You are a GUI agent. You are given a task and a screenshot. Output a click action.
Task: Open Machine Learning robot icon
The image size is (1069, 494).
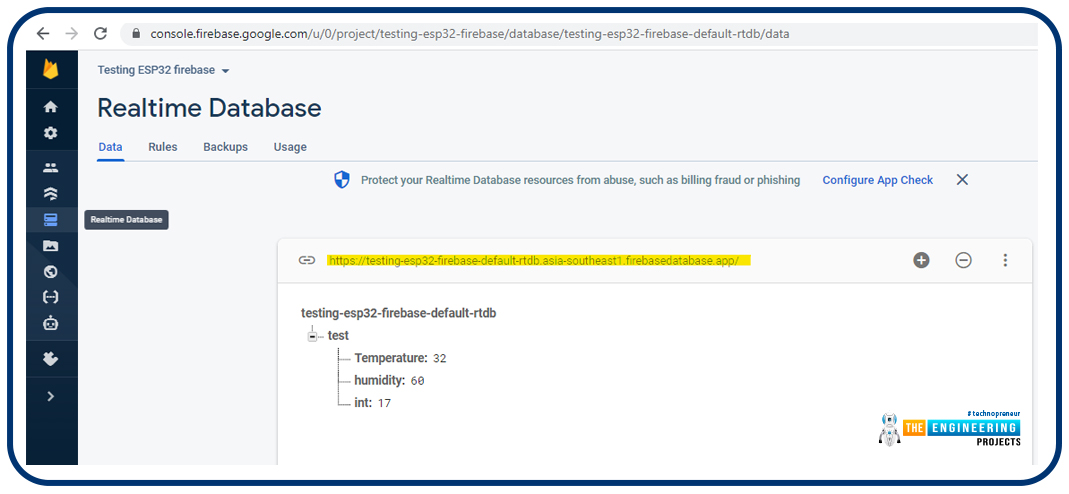[x=51, y=323]
